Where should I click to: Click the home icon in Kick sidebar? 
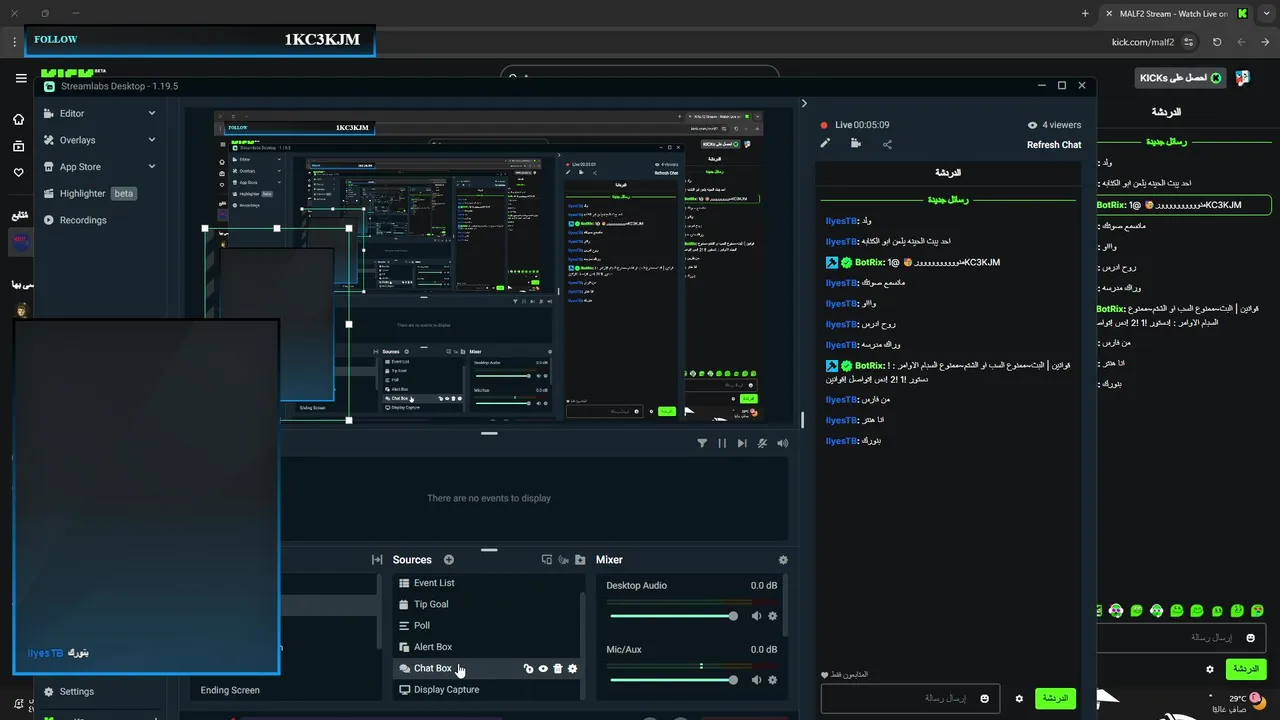(x=18, y=120)
